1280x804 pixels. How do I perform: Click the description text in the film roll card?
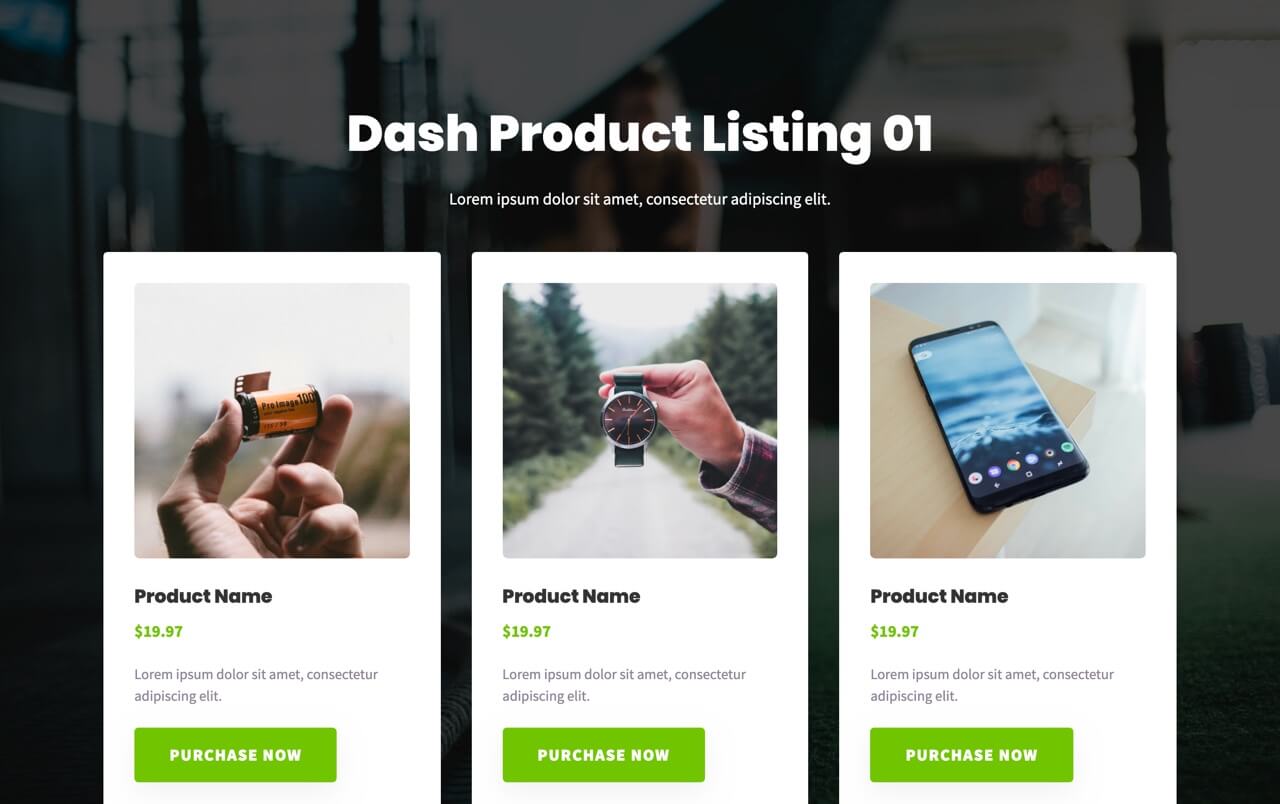tap(256, 685)
